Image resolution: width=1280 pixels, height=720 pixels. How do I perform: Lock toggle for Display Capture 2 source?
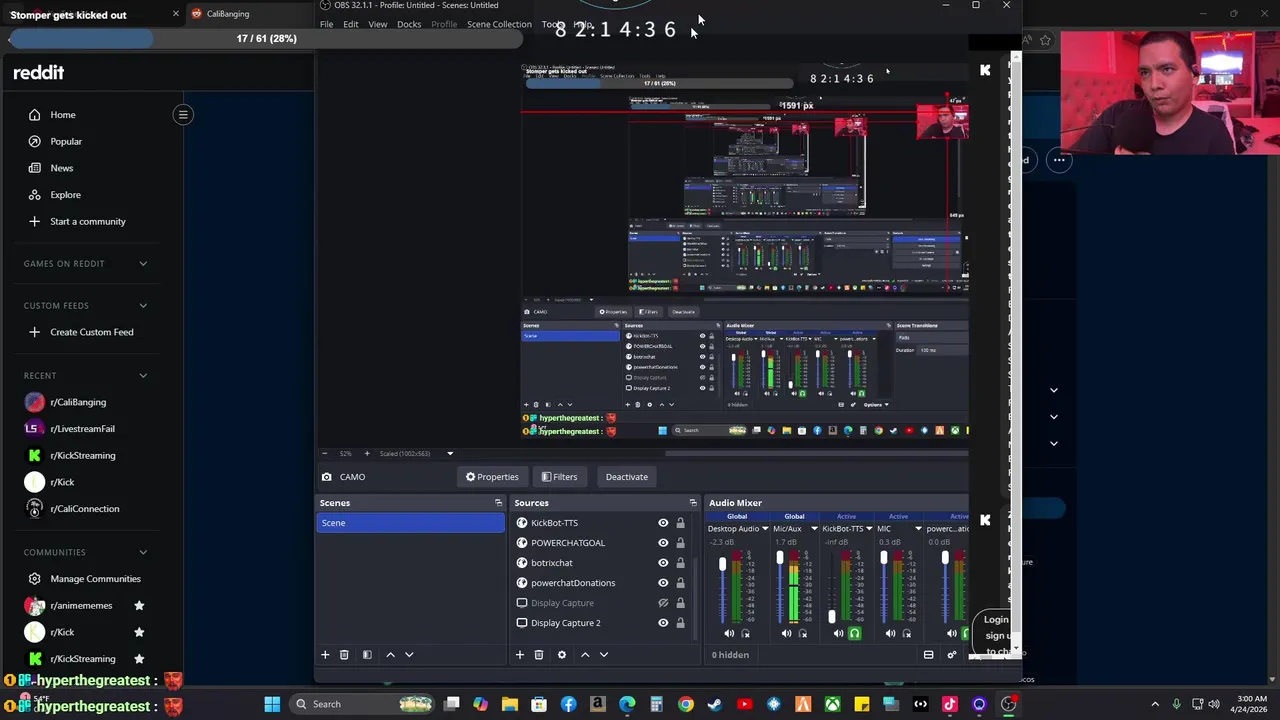coord(680,623)
